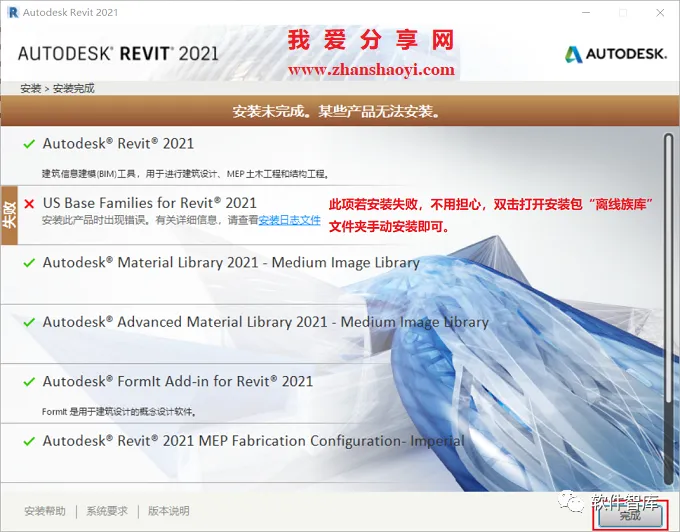
Task: Click the 安装 > 安装完成 breadcrumb text
Action: point(57,88)
